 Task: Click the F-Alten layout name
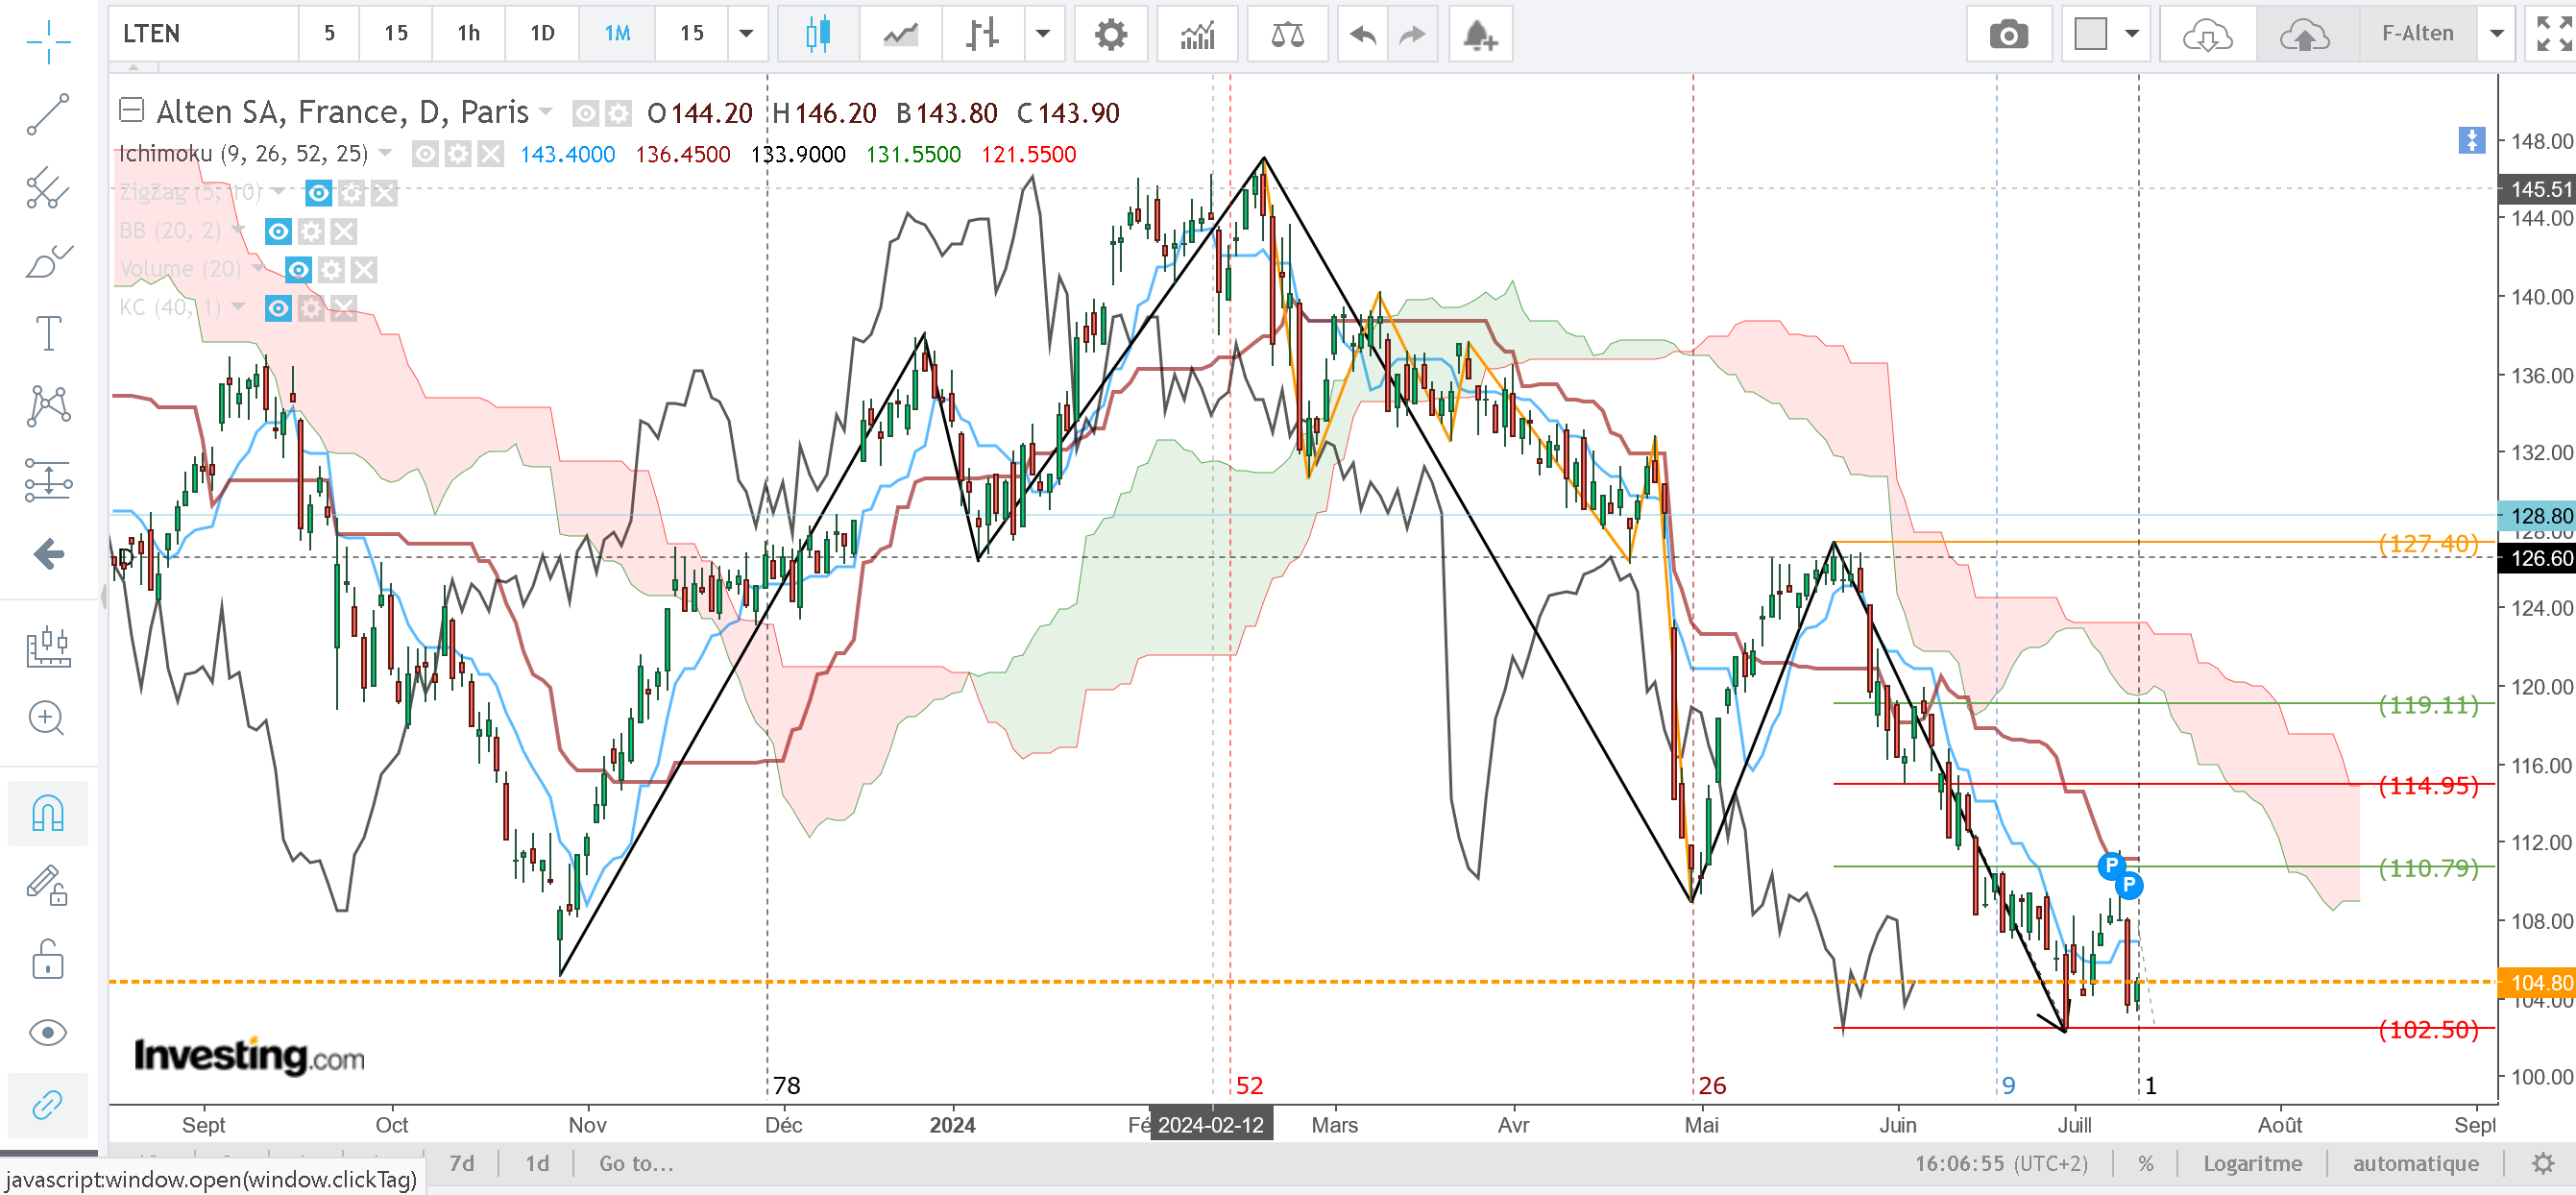[x=2417, y=34]
